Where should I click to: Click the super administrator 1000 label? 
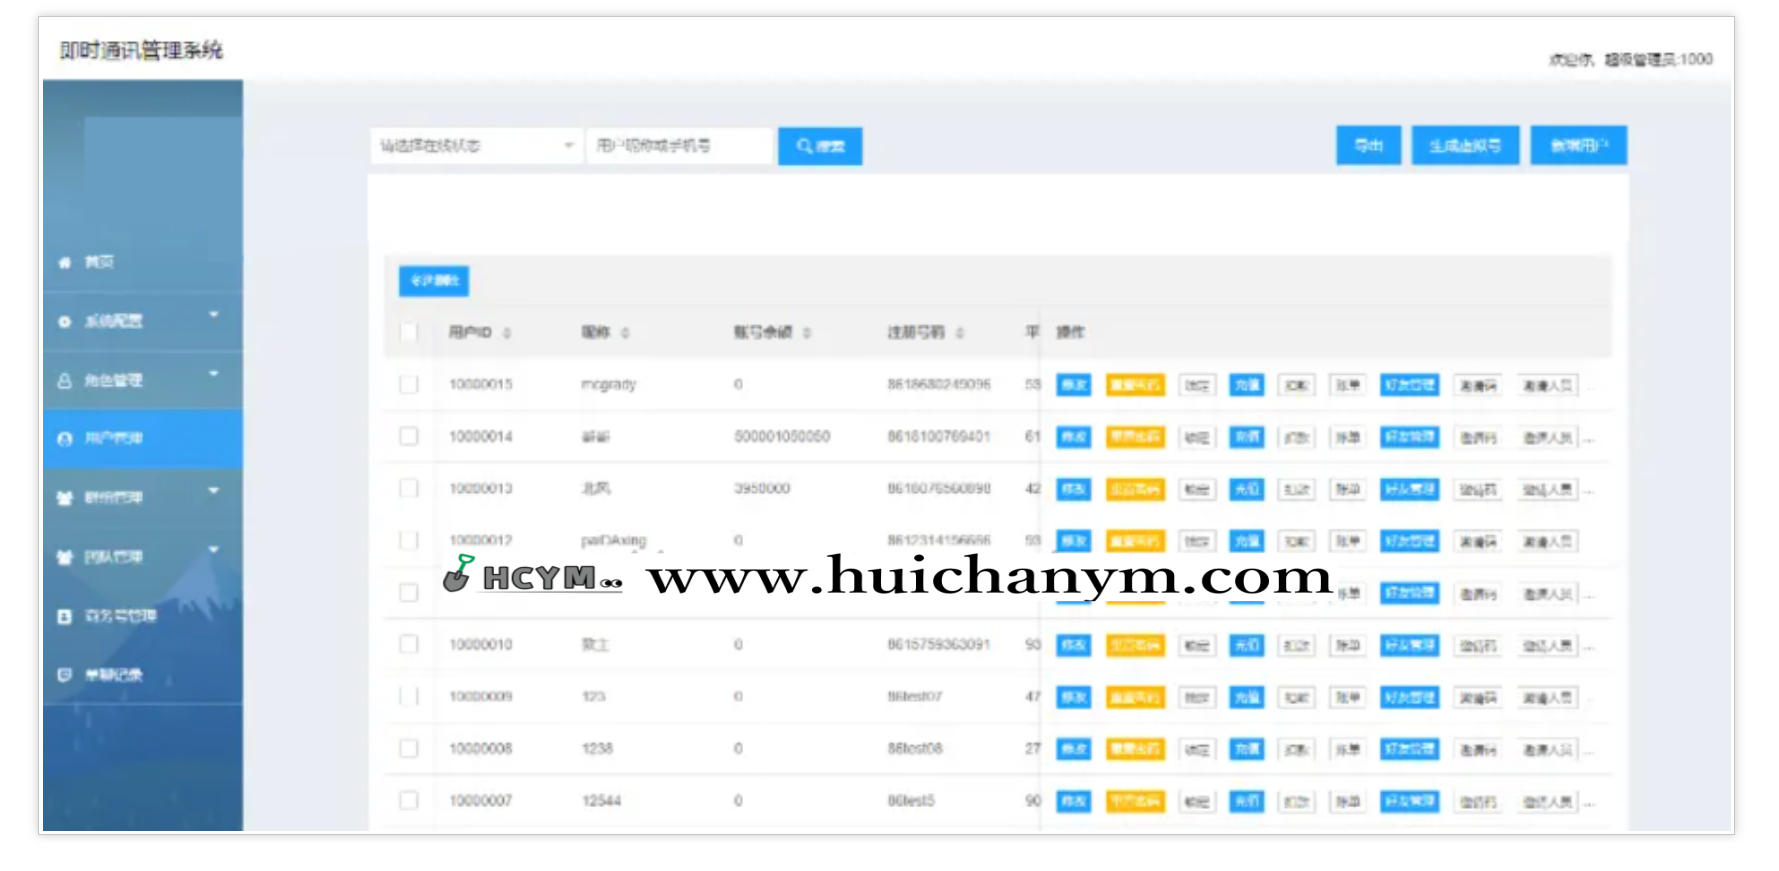tap(1659, 60)
